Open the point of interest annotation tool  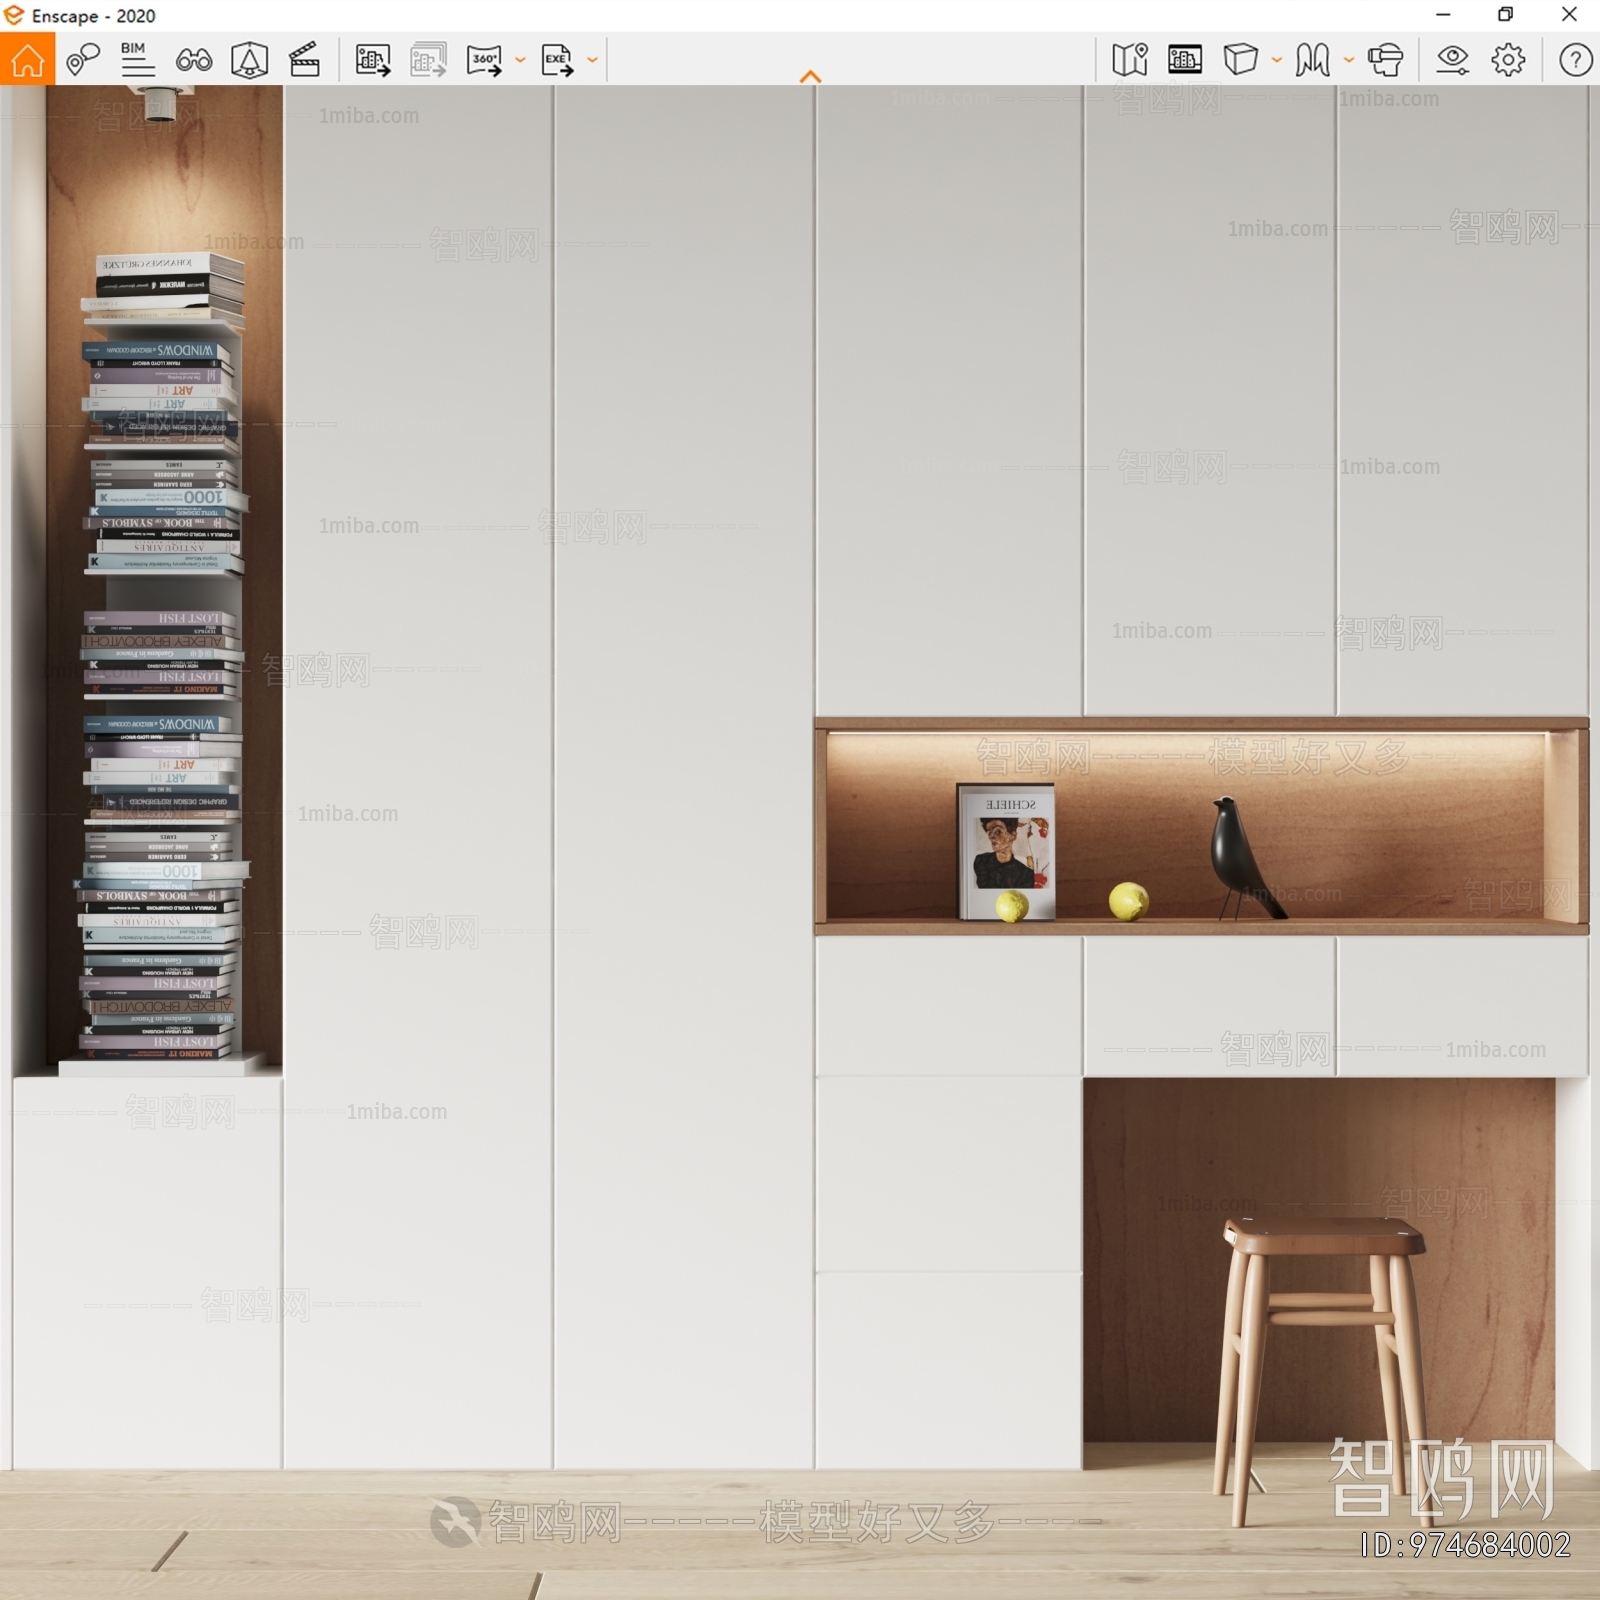click(83, 60)
